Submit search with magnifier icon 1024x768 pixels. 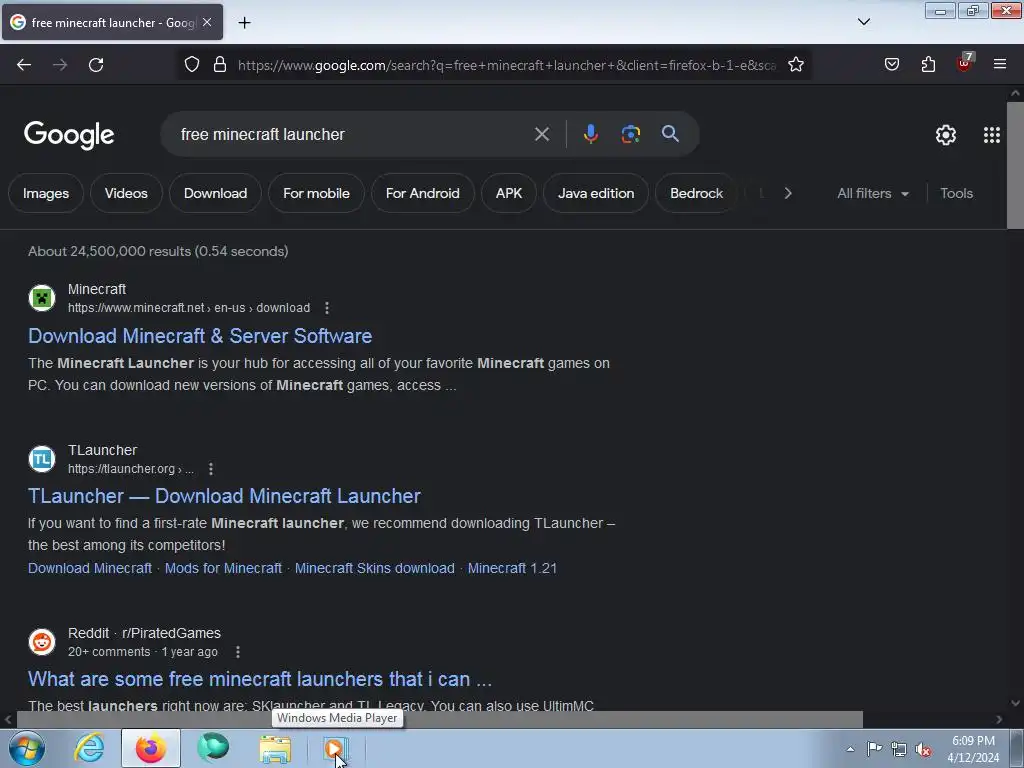(670, 134)
